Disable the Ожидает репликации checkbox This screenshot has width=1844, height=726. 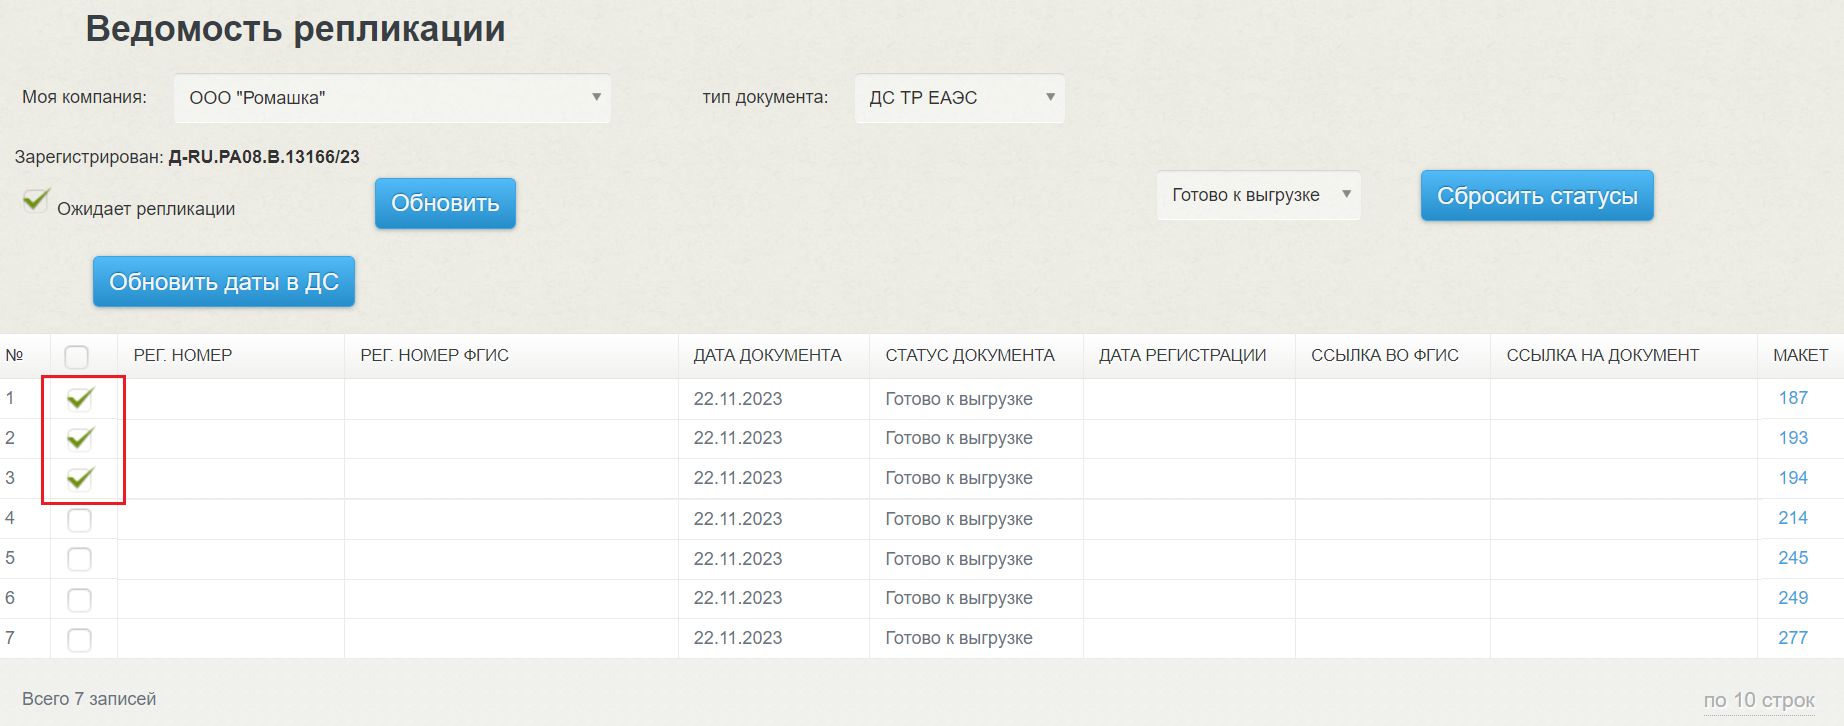[x=36, y=201]
